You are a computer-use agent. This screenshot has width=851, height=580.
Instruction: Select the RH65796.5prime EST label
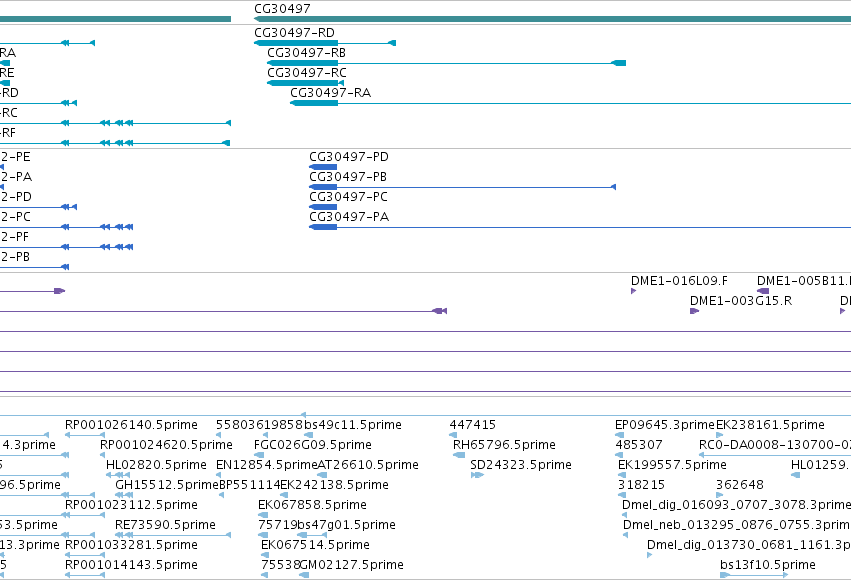click(x=504, y=445)
